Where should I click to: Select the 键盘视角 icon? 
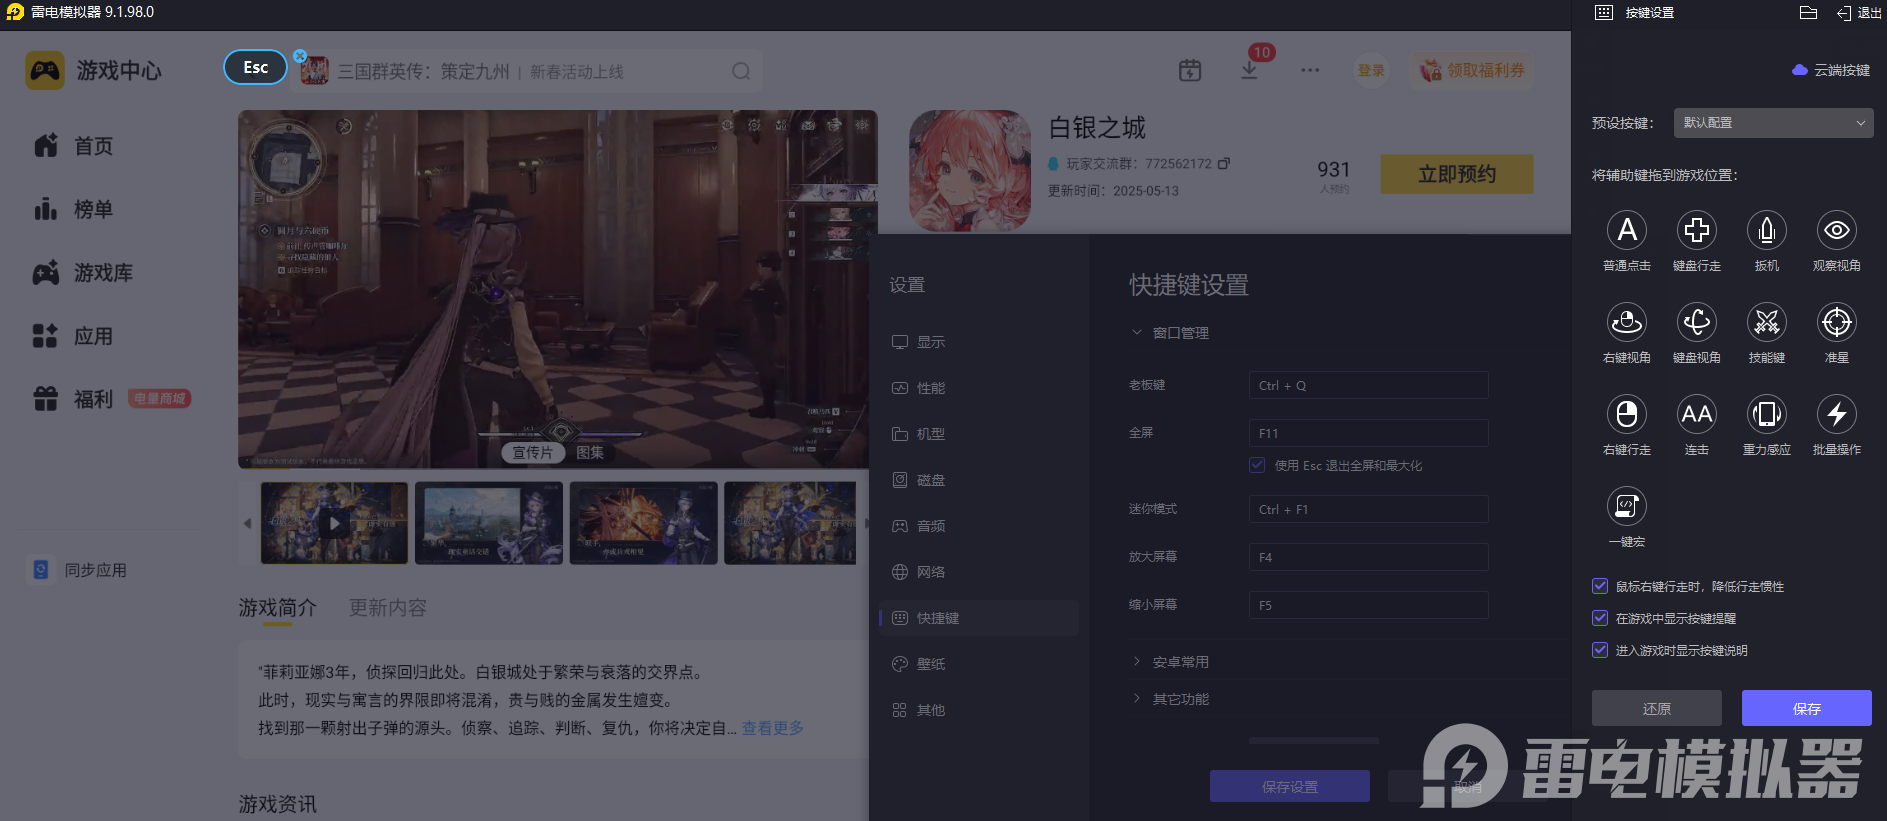coord(1697,322)
